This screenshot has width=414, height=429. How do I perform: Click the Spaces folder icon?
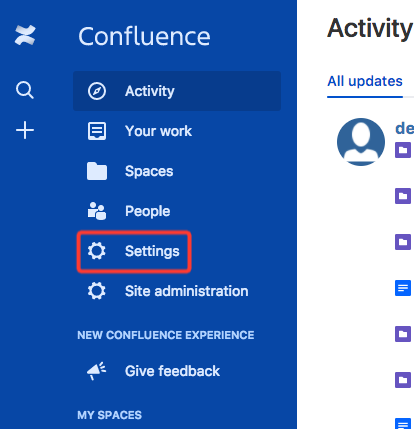[97, 171]
